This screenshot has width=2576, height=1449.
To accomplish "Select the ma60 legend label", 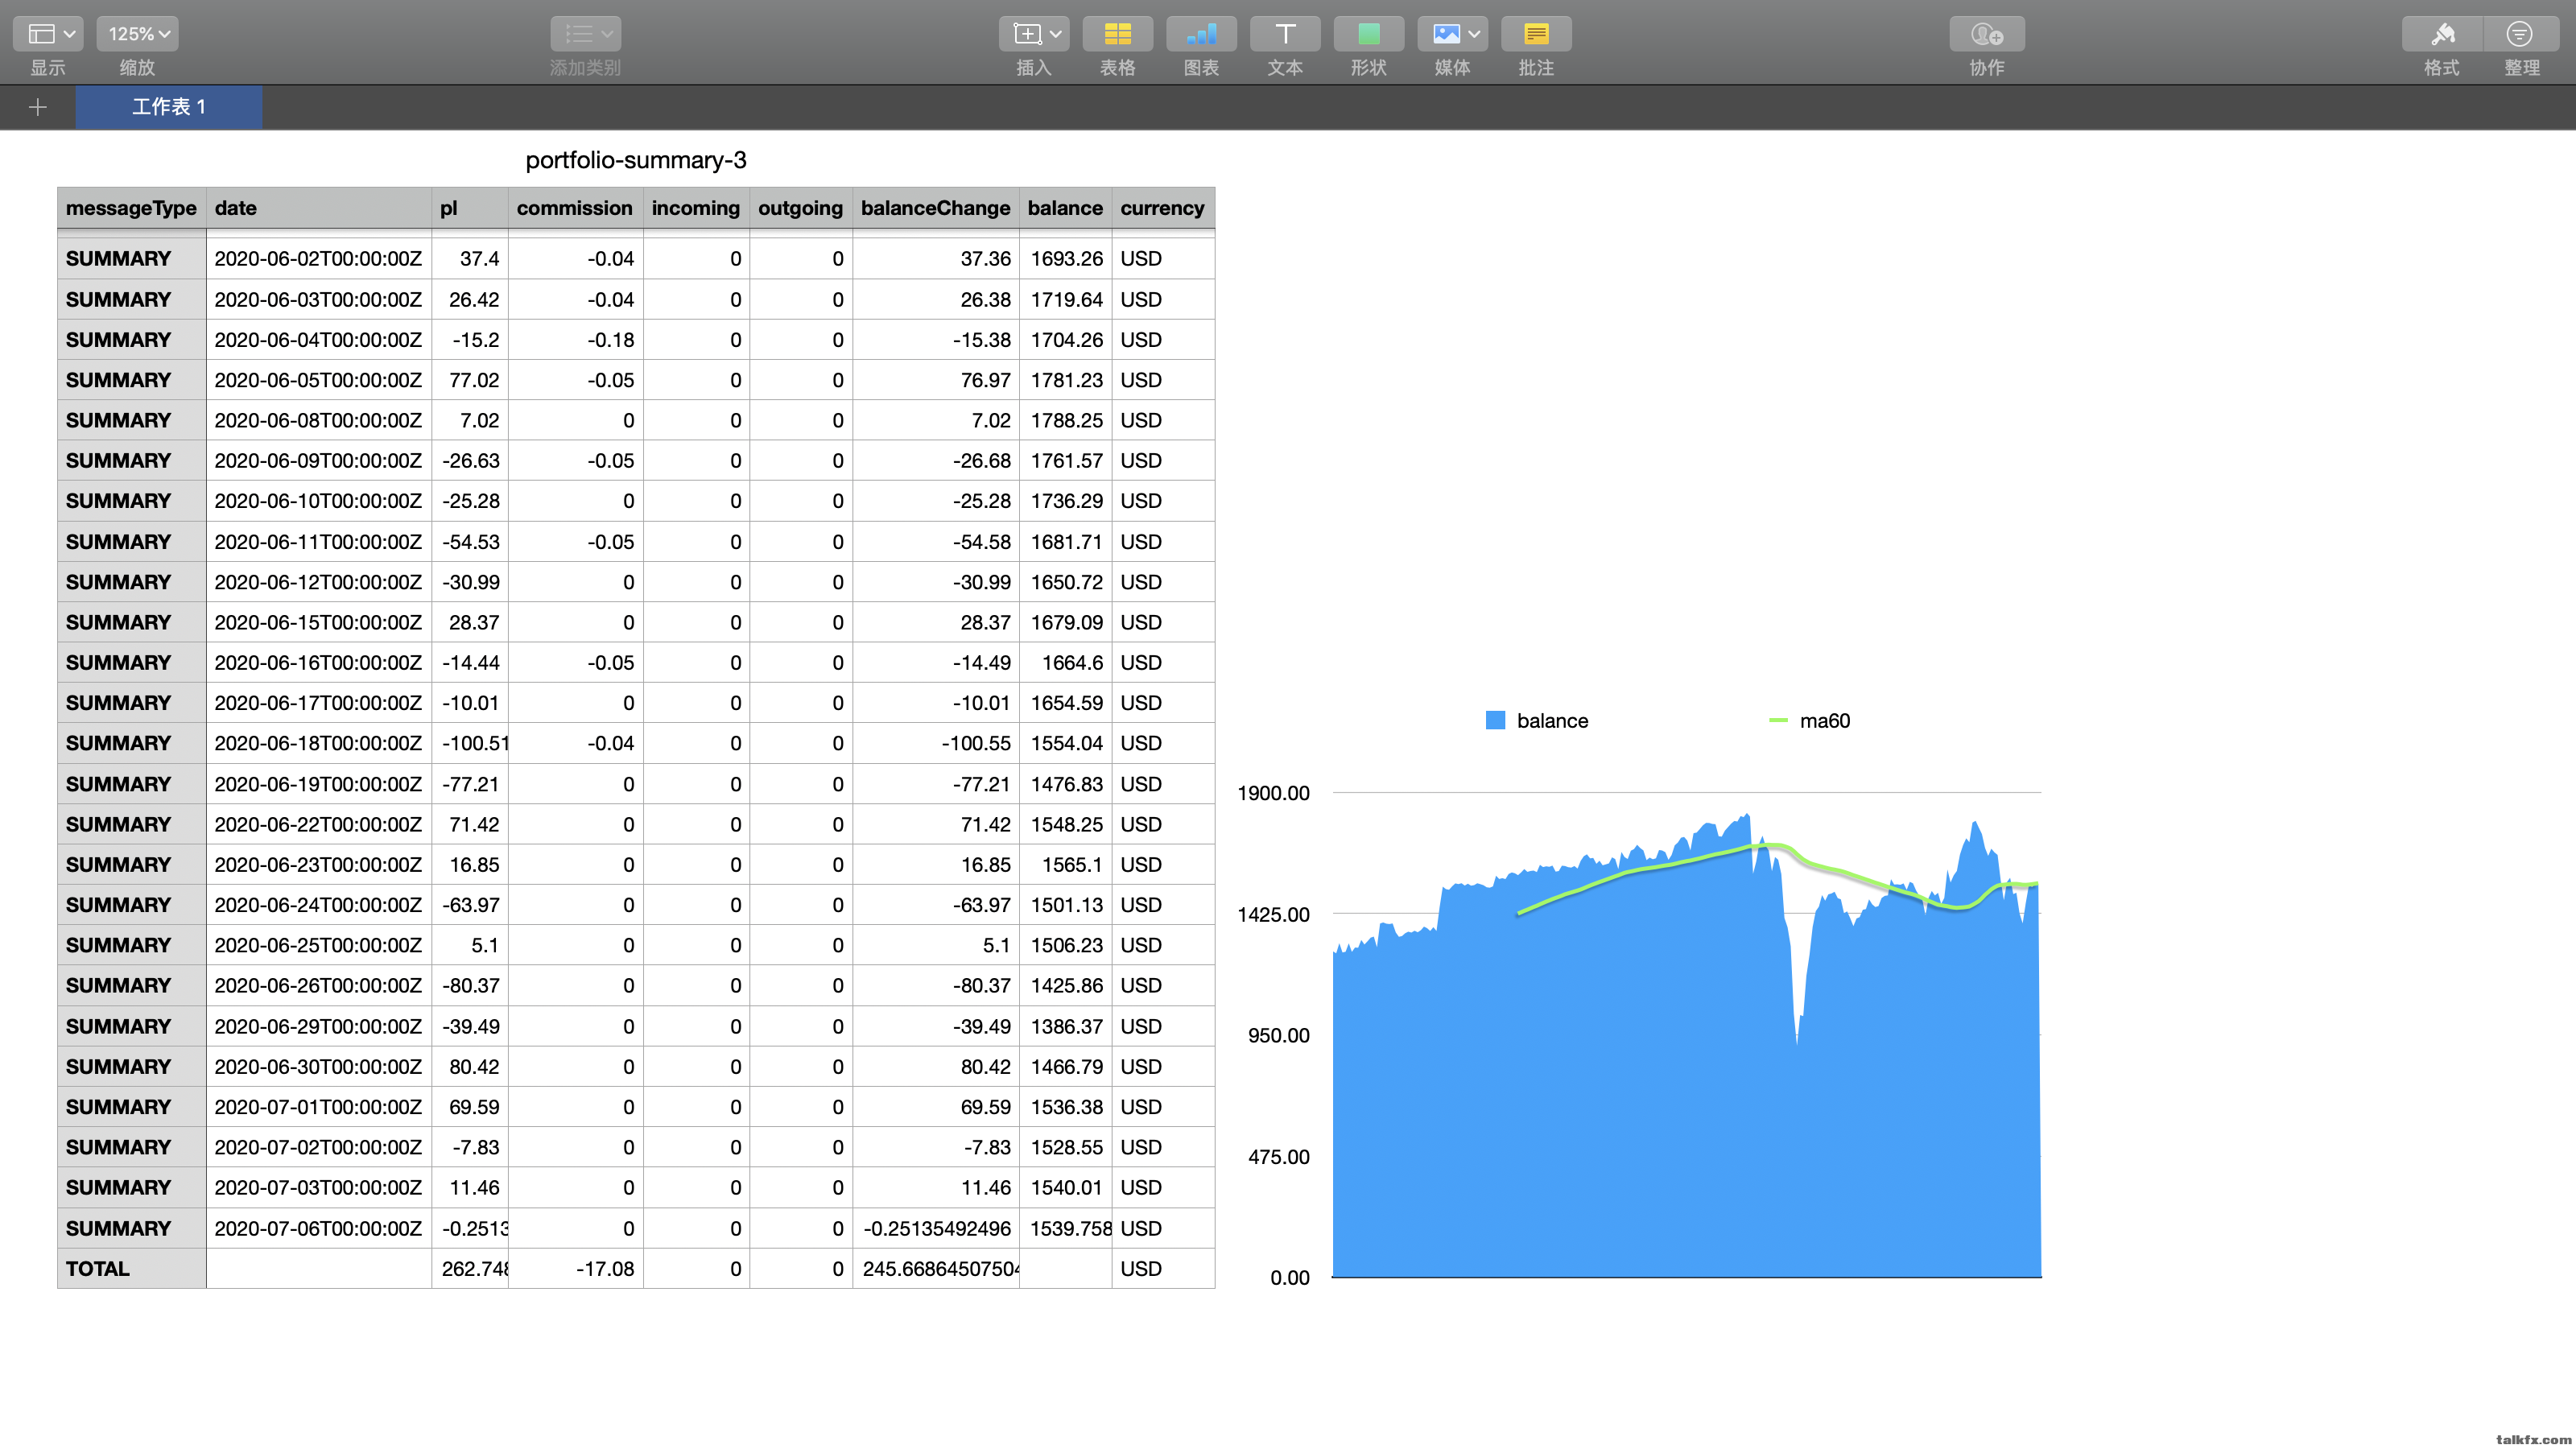I will (x=1825, y=721).
